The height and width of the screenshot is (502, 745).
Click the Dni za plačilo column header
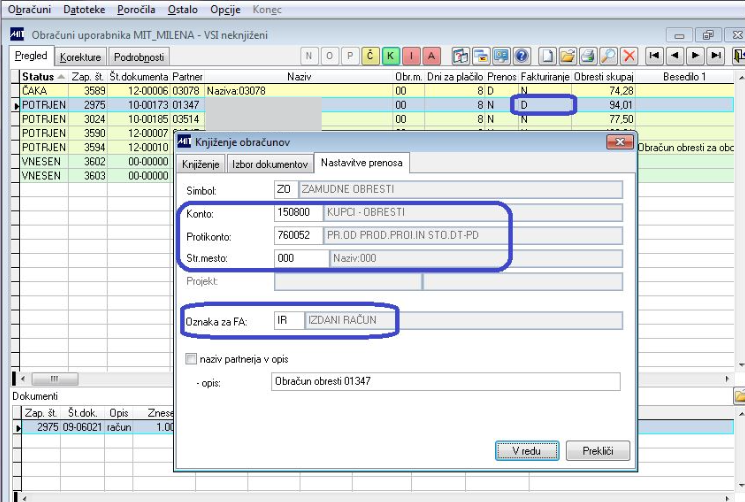pyautogui.click(x=455, y=76)
